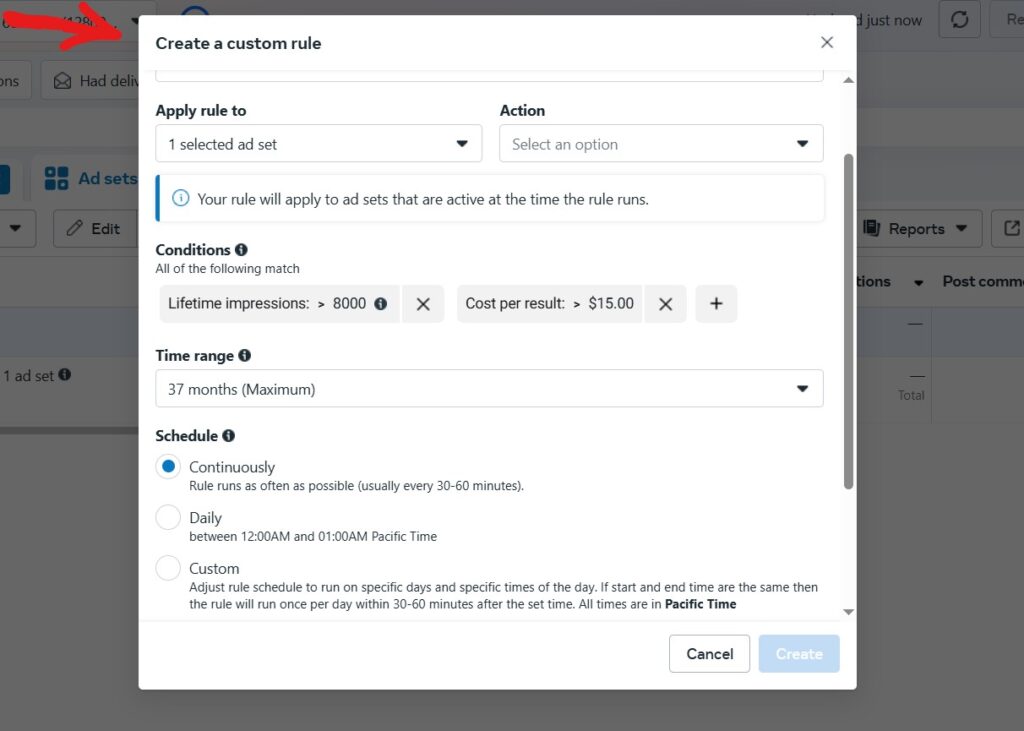Click the dialog scrollbar up arrow
Image resolution: width=1024 pixels, height=731 pixels.
848,80
